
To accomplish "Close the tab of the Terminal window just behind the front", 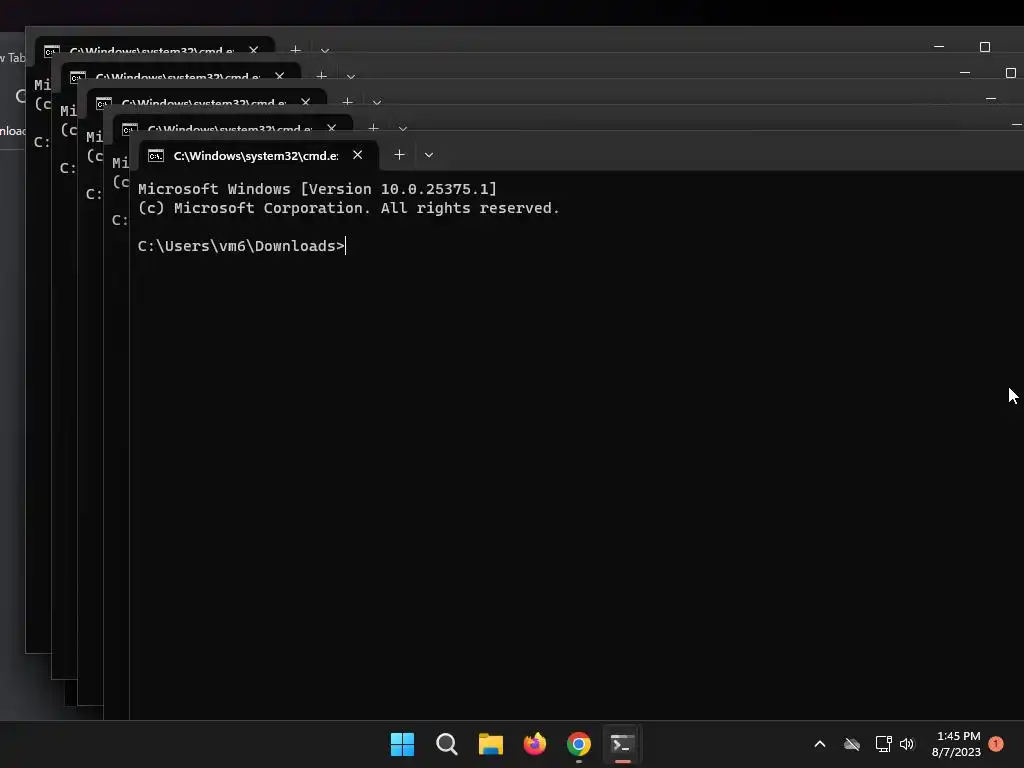I will click(332, 128).
